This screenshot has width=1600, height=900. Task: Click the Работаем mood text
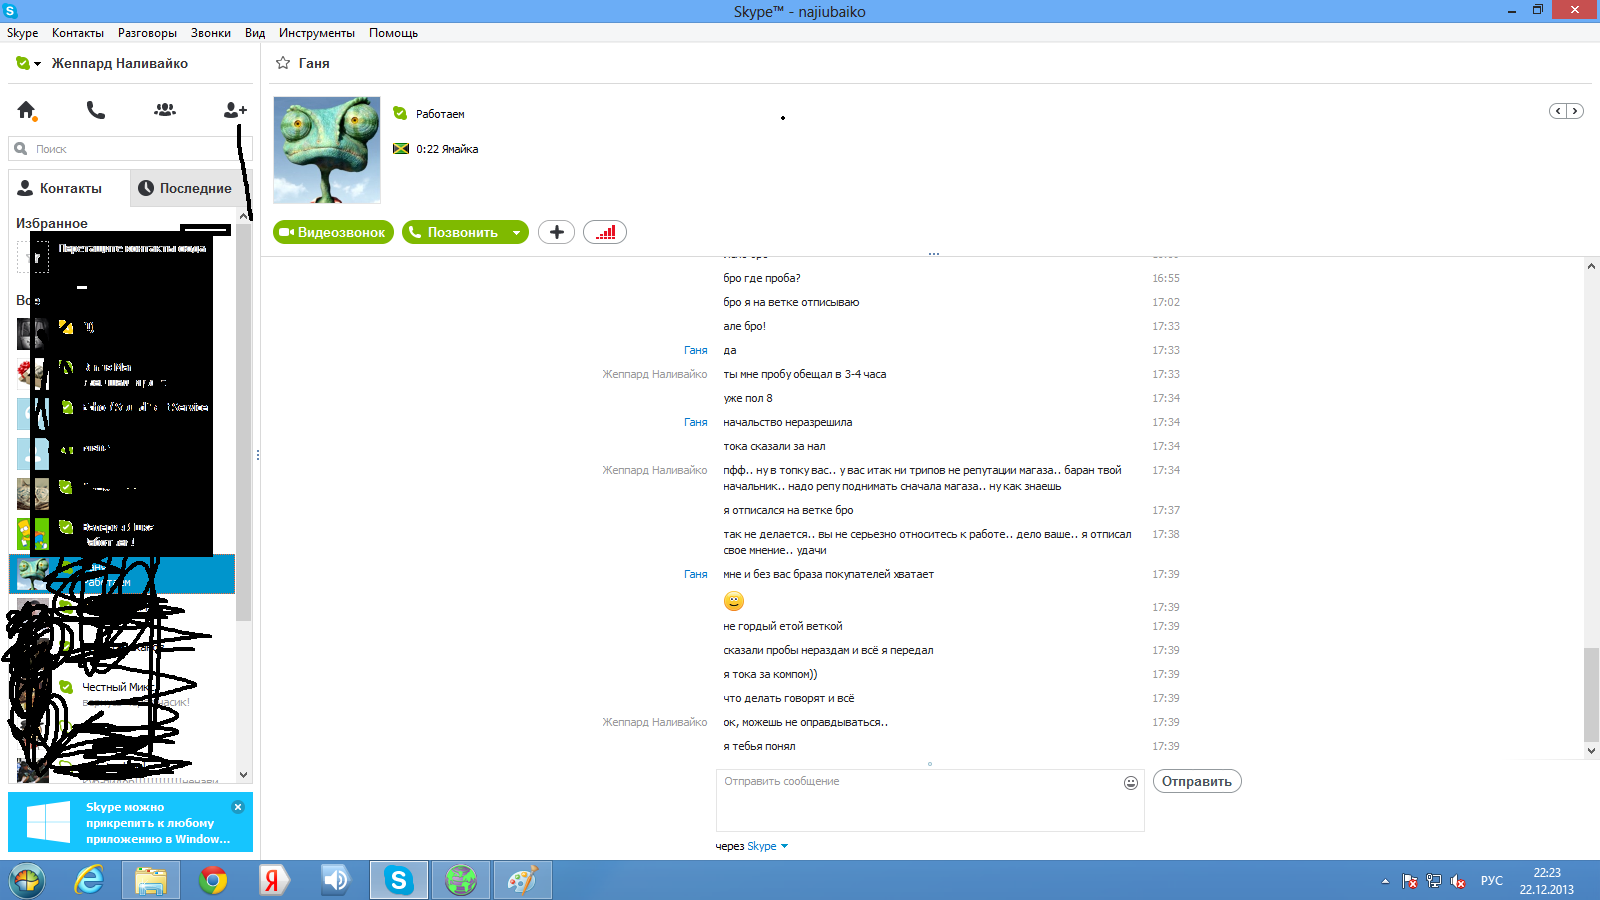click(440, 114)
